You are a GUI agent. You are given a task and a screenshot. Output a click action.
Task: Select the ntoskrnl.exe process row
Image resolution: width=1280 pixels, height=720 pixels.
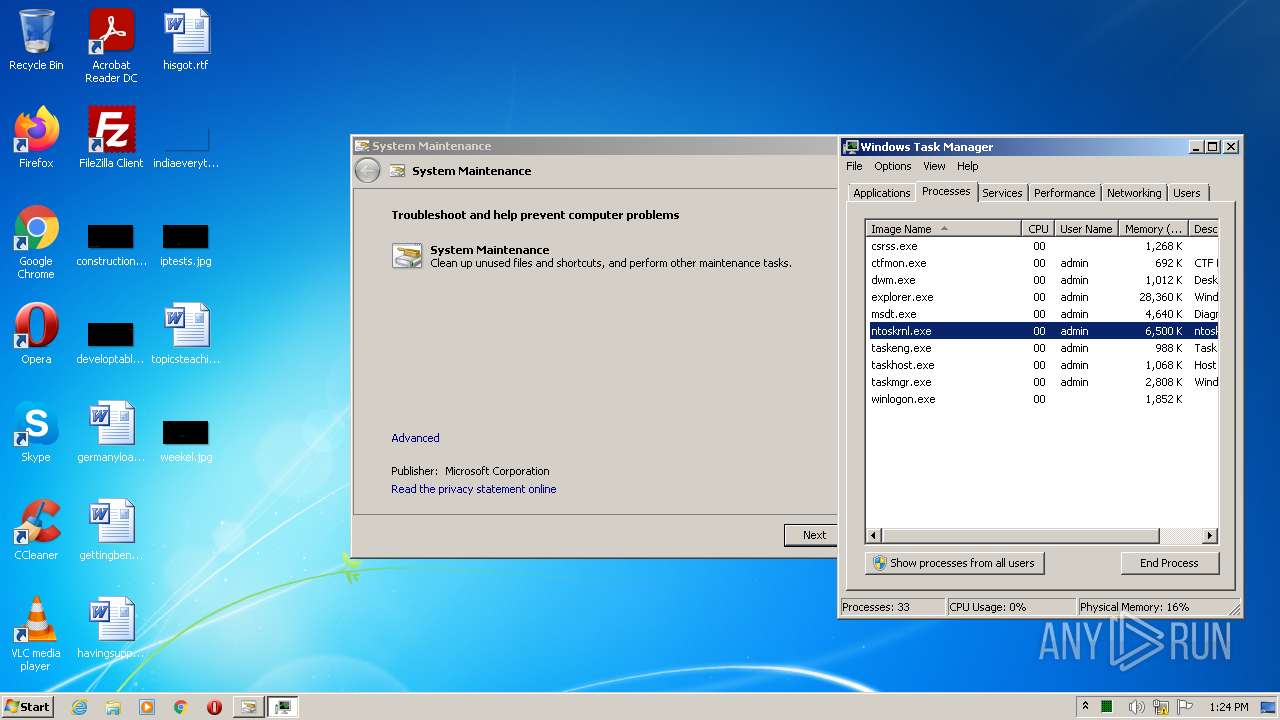[x=1042, y=331]
